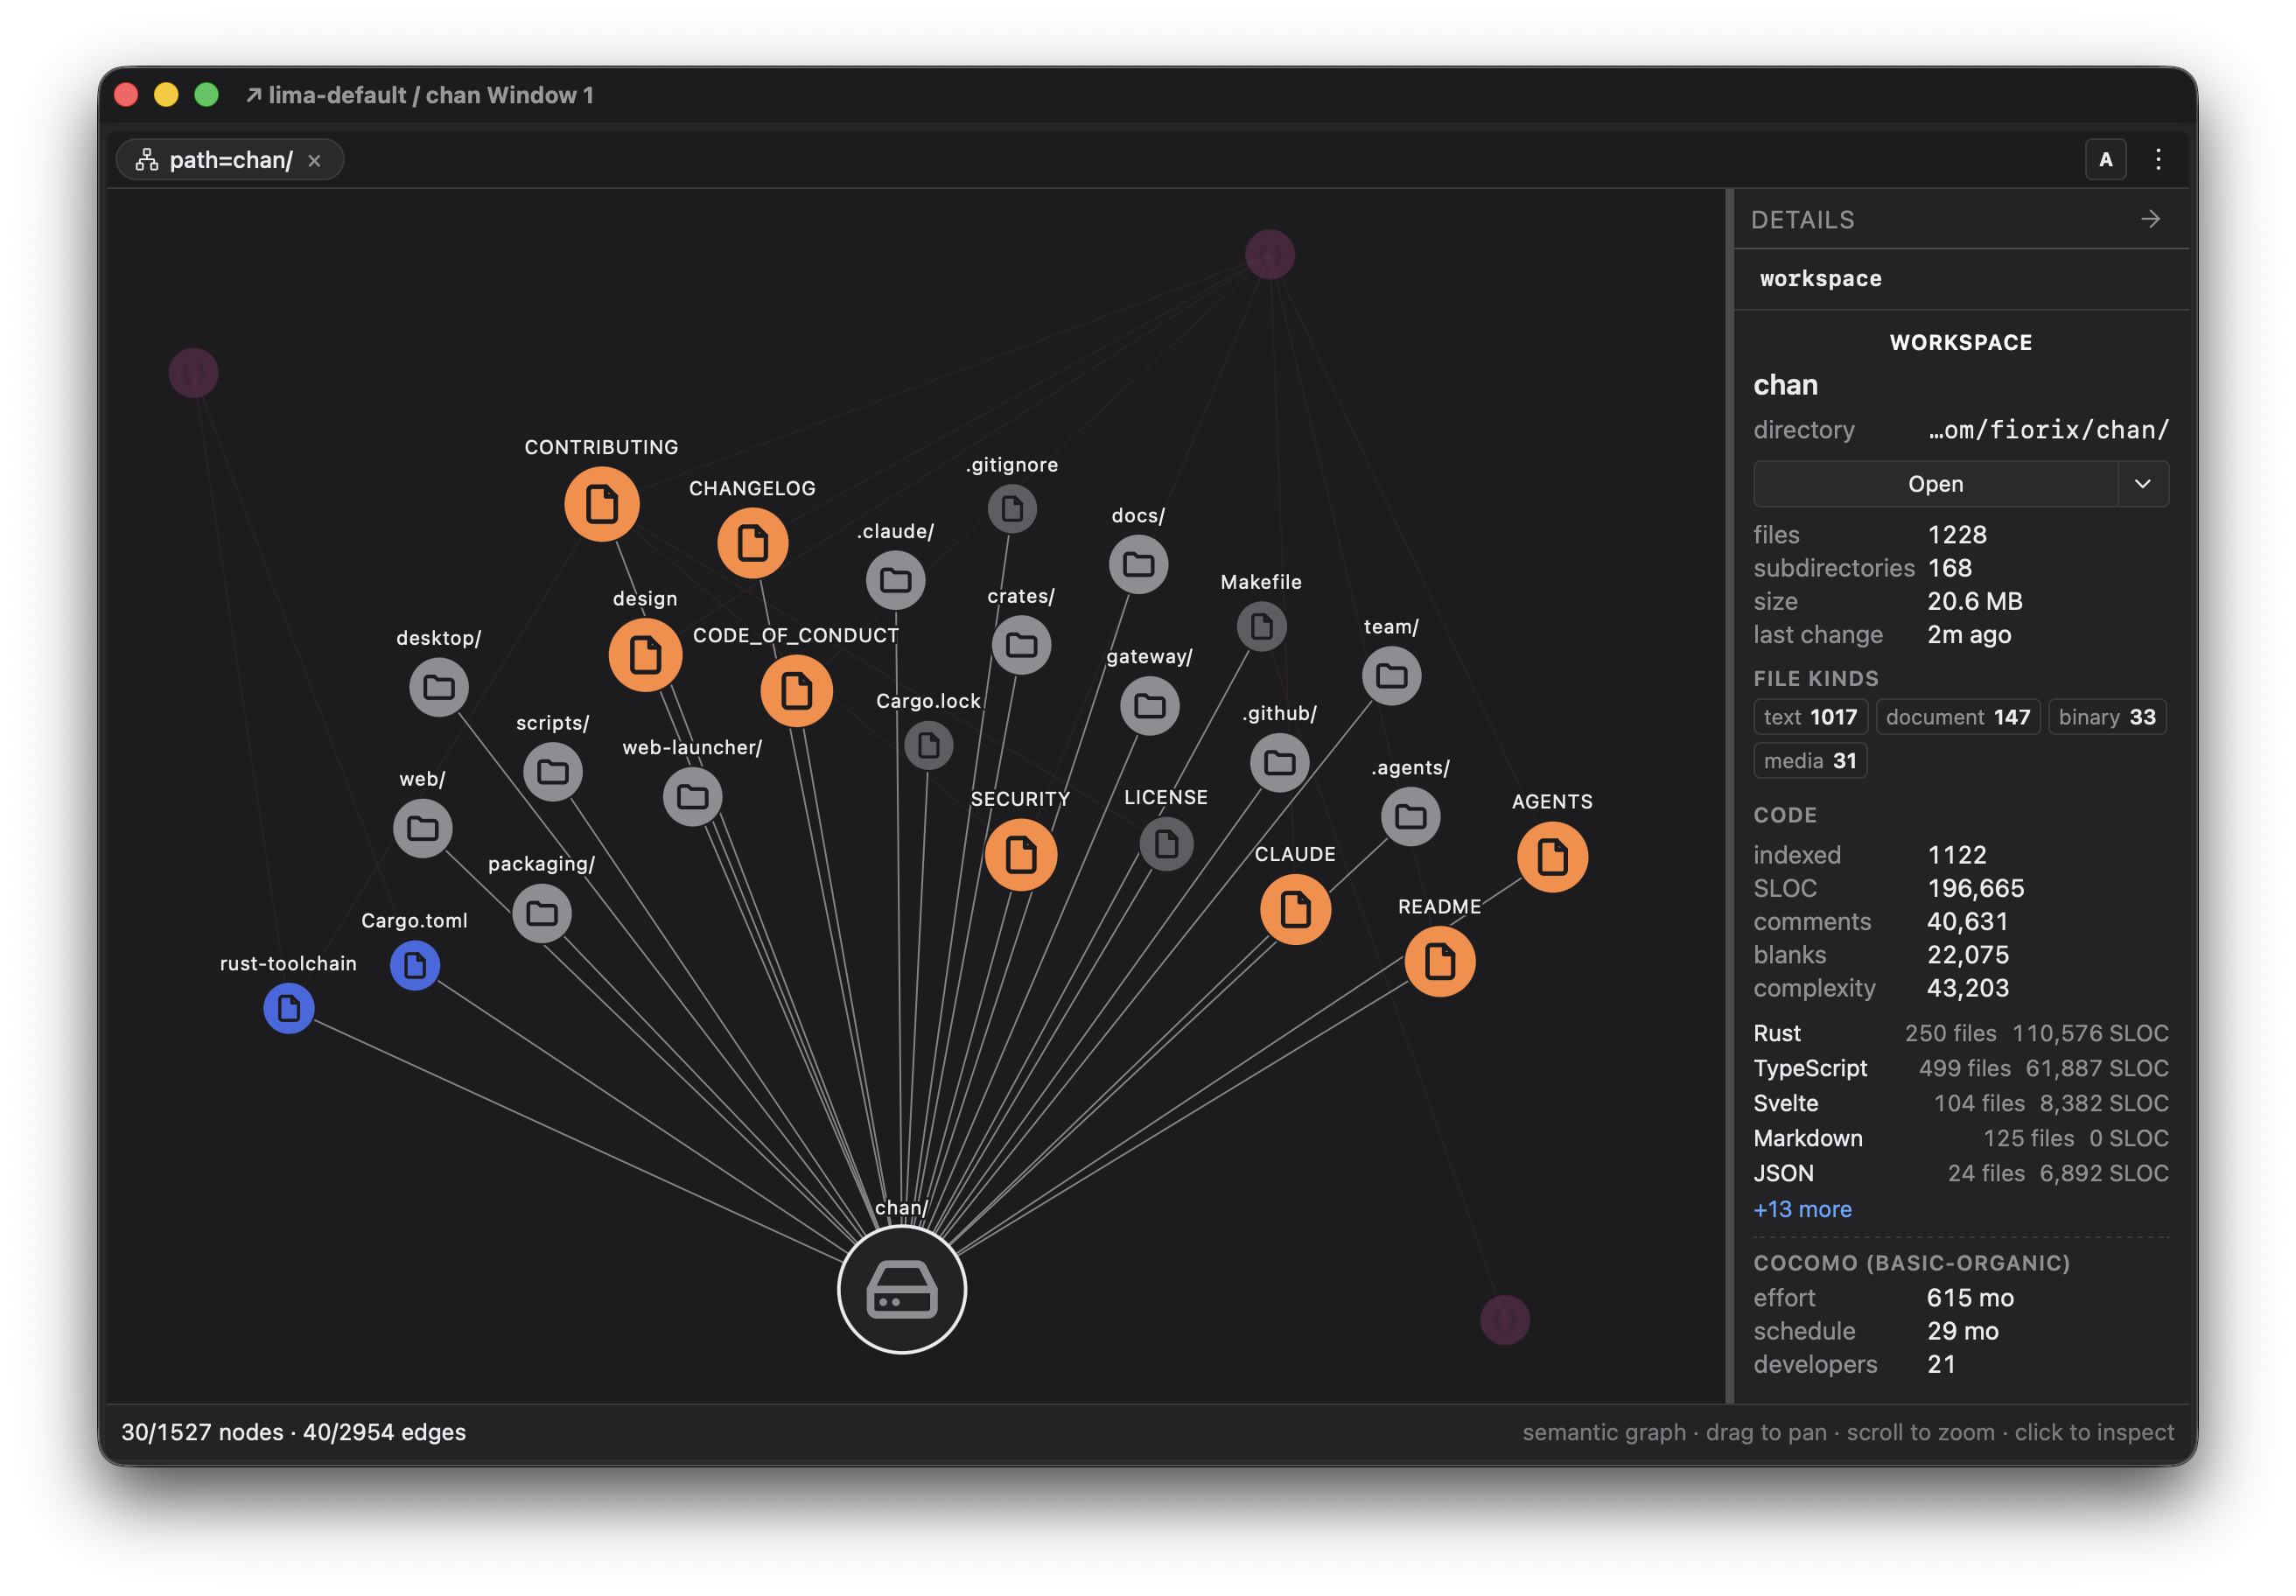
Task: Open the .claude/ folder node
Action: click(x=895, y=580)
